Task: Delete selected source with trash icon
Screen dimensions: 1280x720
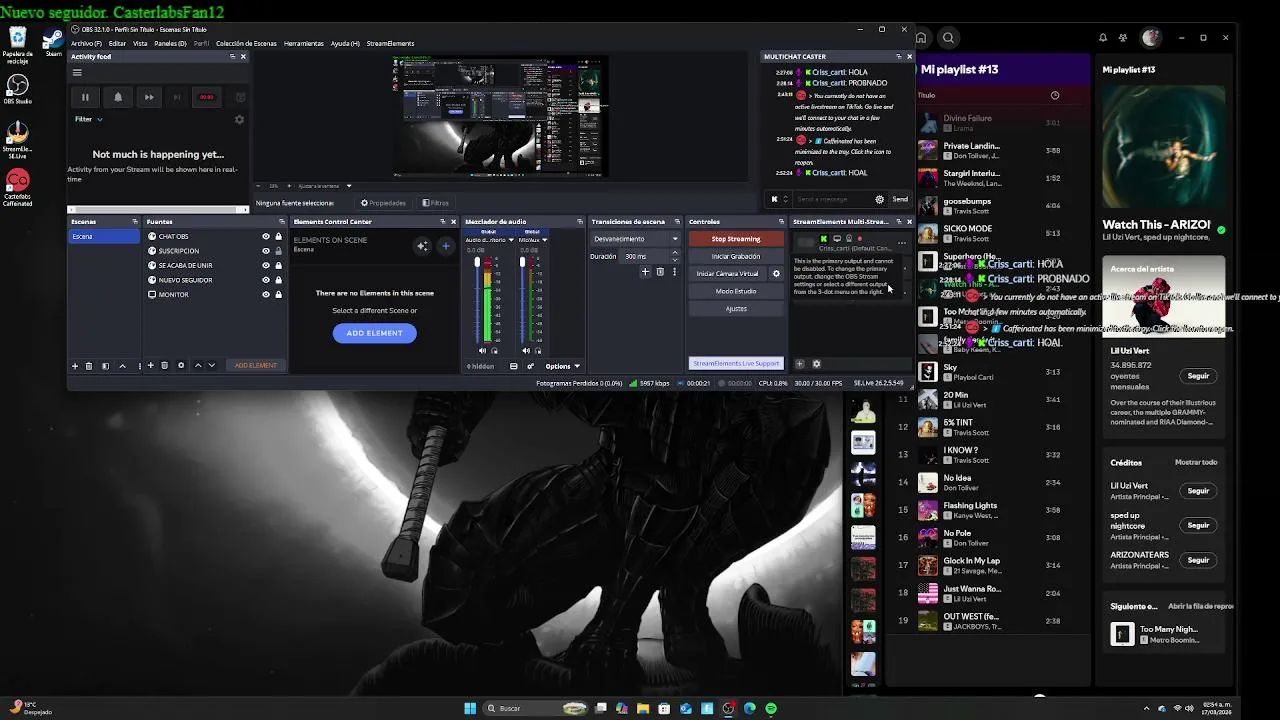Action: pyautogui.click(x=165, y=366)
